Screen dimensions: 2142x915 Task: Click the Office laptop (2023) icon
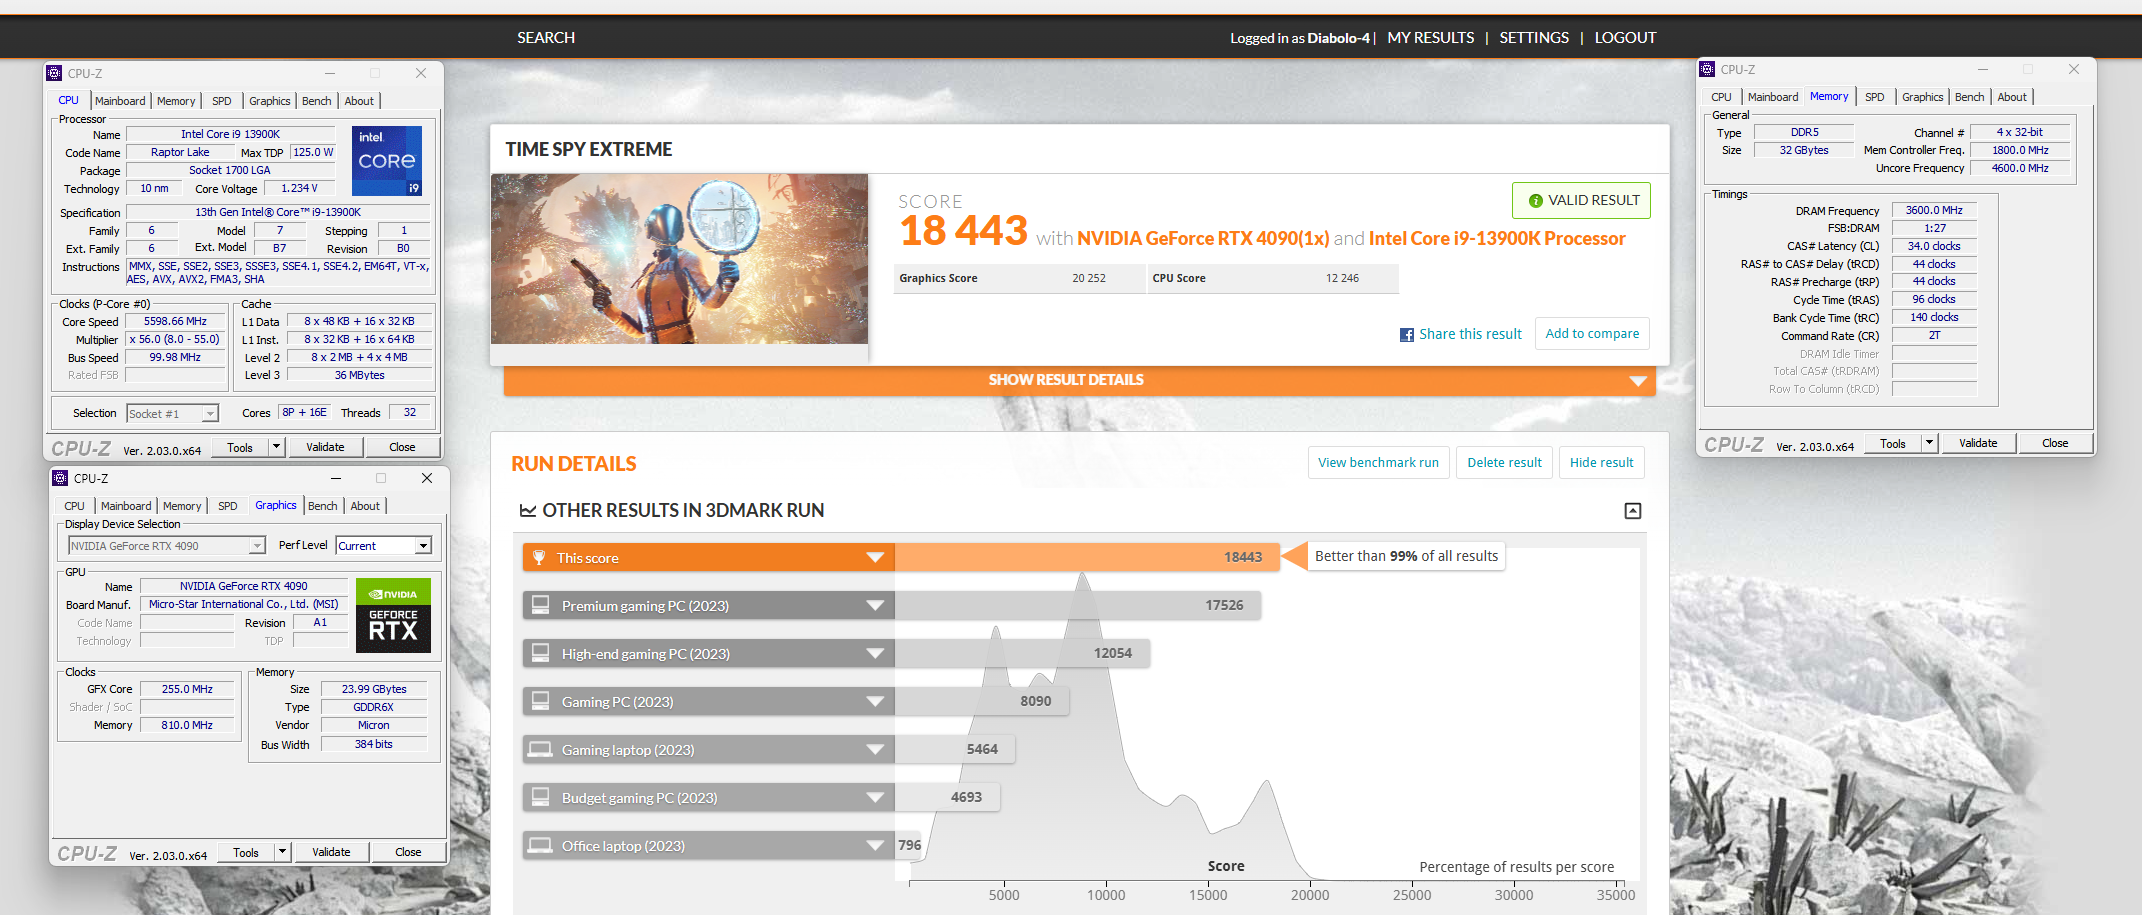(x=540, y=845)
